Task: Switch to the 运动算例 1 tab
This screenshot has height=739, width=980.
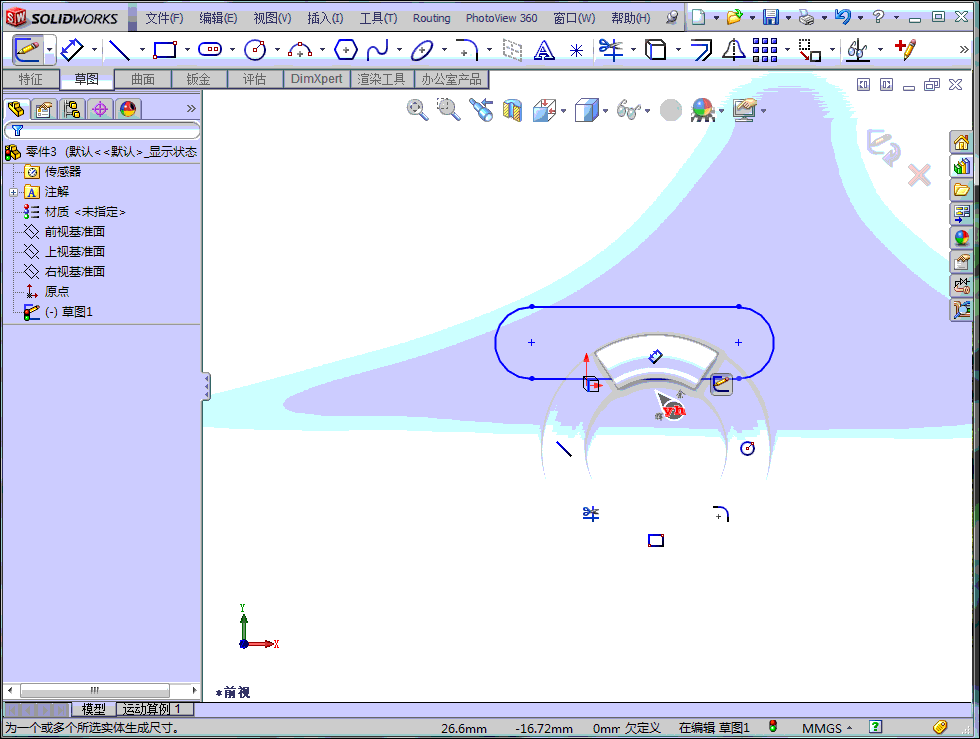Action: click(x=154, y=709)
